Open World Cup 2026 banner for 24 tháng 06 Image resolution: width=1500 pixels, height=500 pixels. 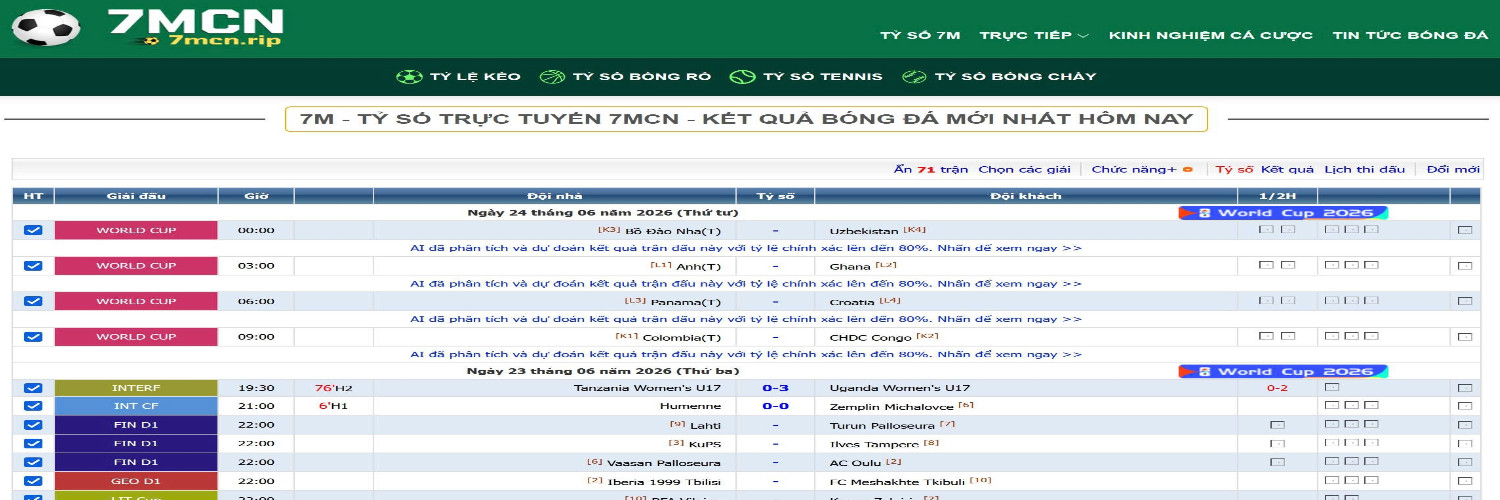1283,213
